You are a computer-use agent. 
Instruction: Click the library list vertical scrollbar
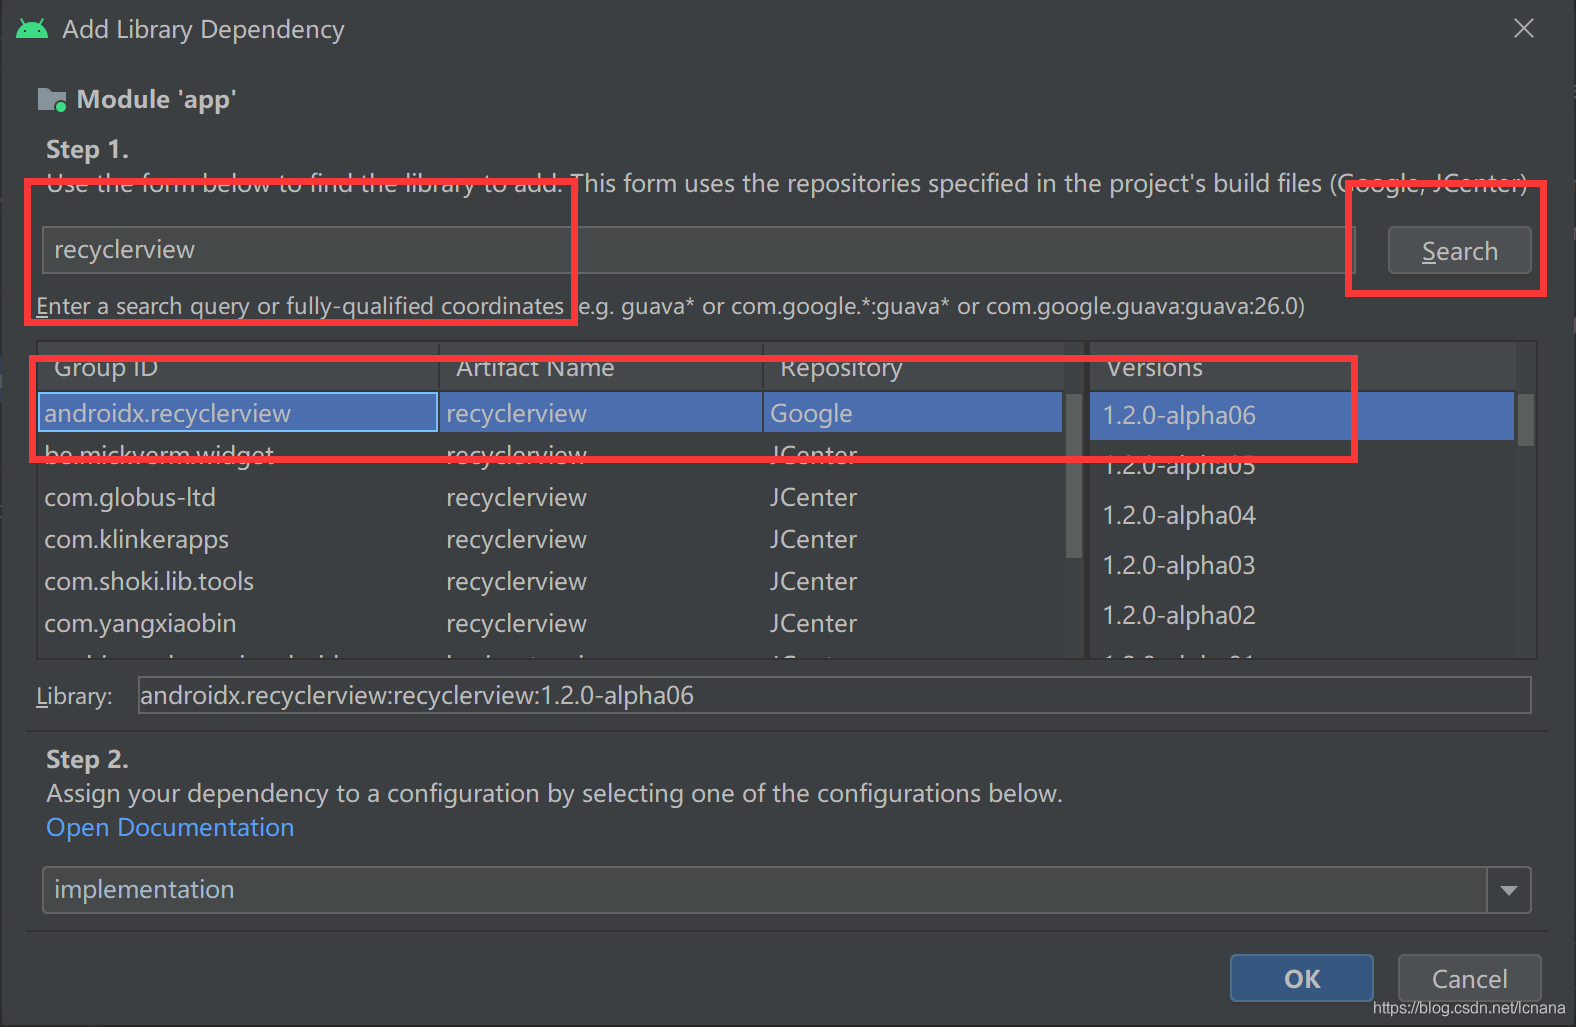pos(1074,475)
